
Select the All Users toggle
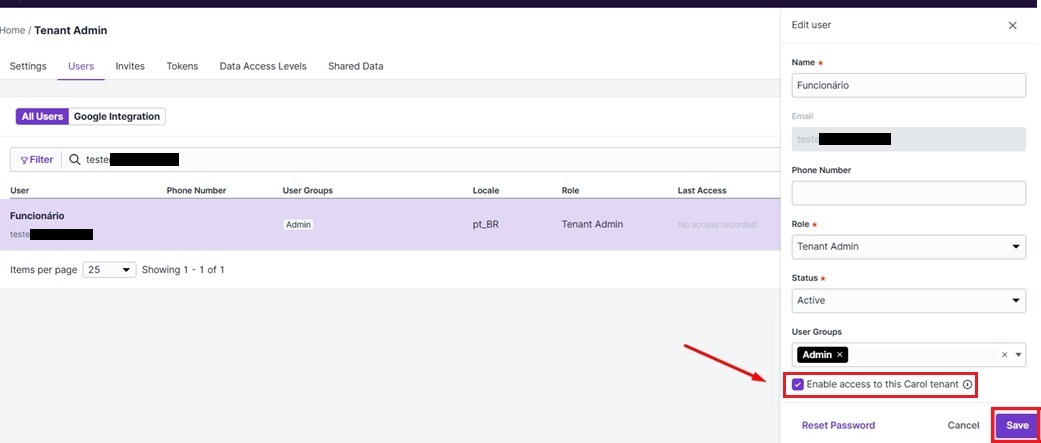42,117
